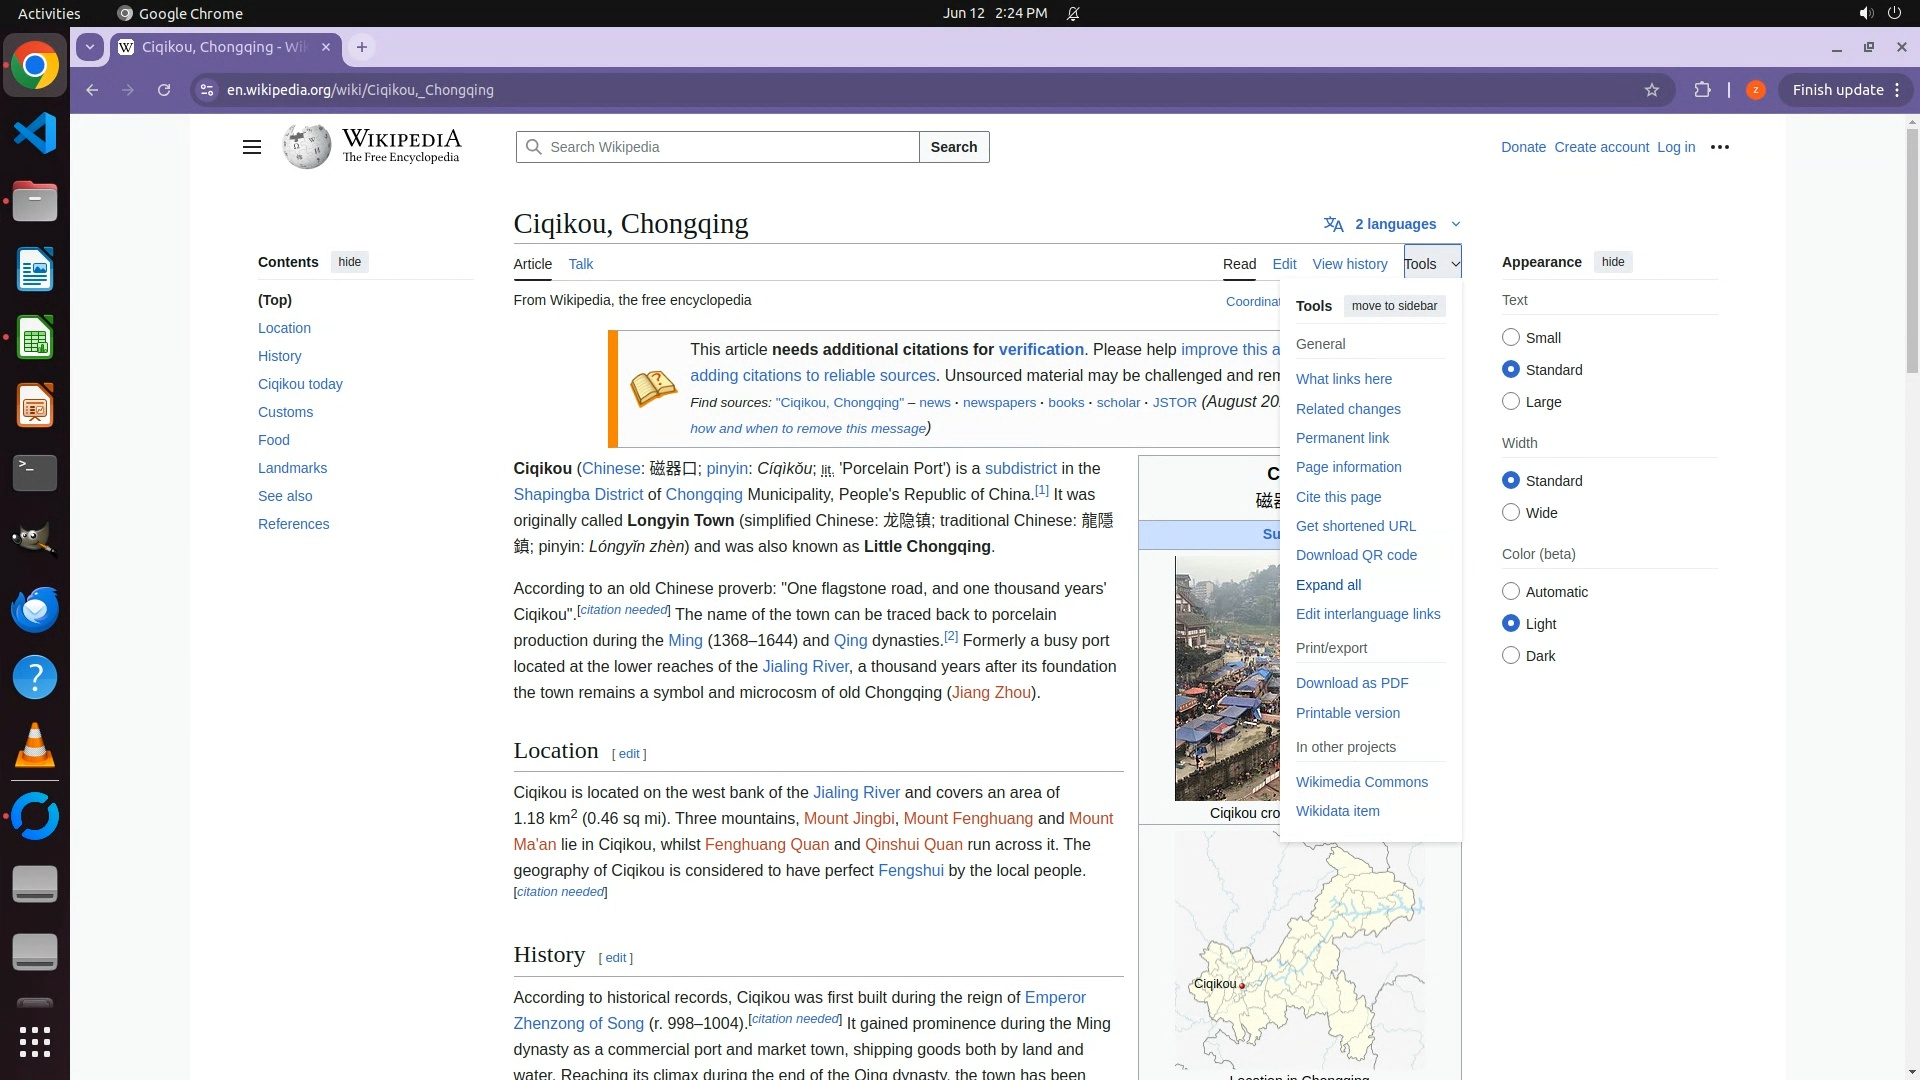Select Download as PDF from Tools
Viewport: 1920px width, 1080px height.
(x=1352, y=683)
